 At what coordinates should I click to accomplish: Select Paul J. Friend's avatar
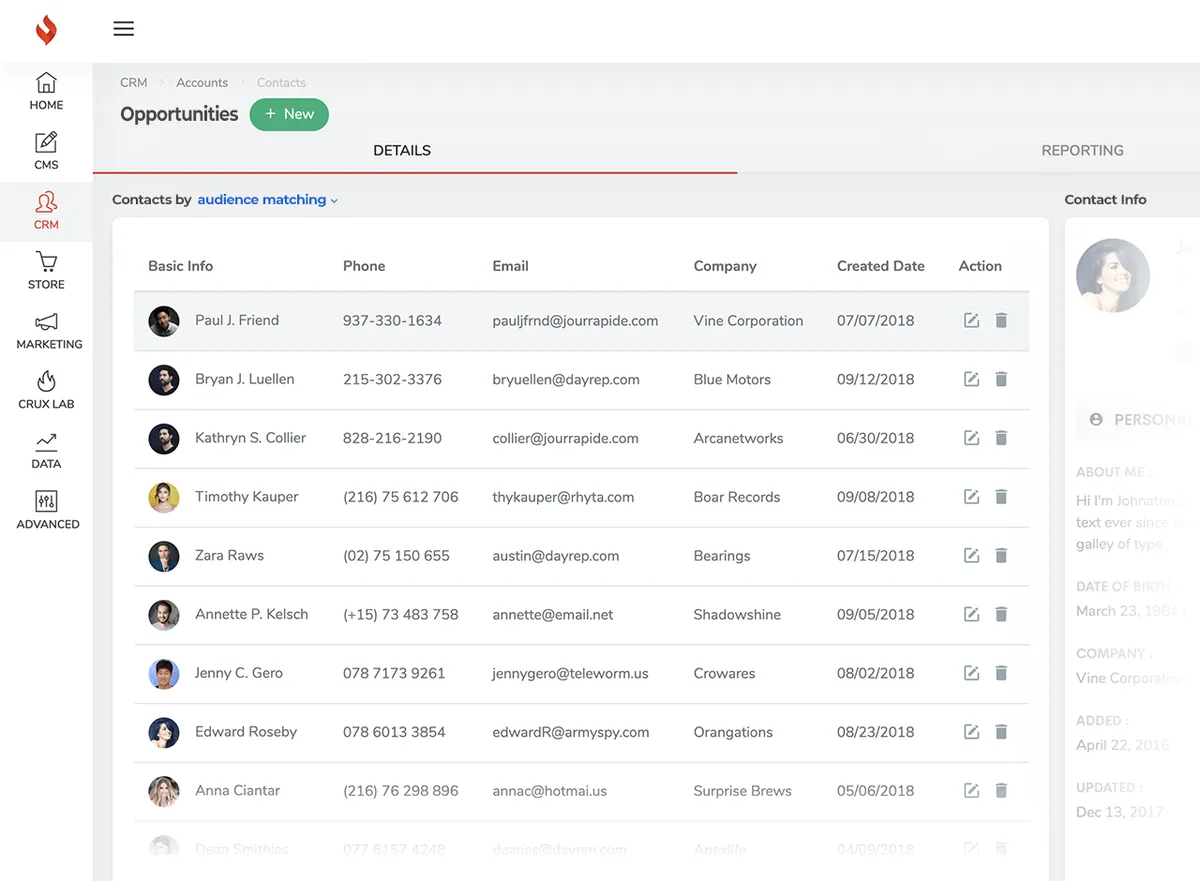point(164,321)
